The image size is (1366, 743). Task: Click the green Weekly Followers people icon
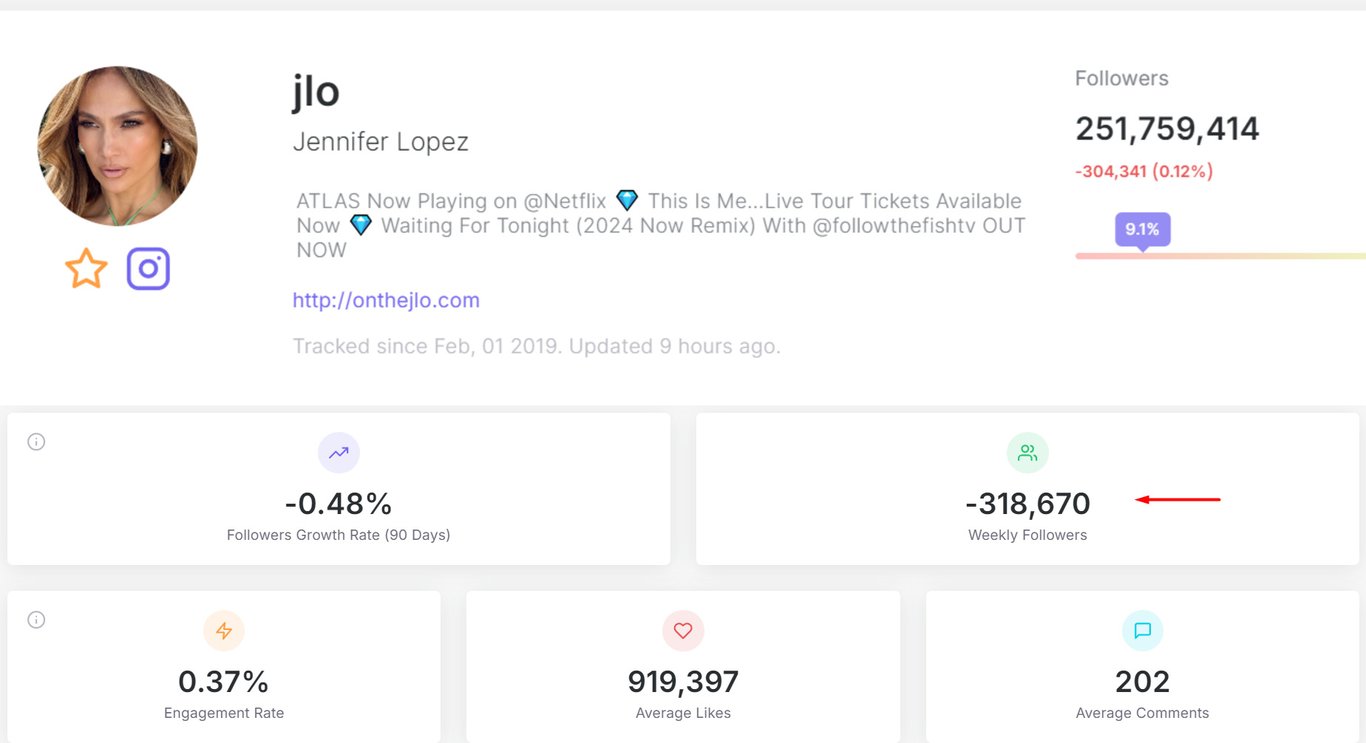coord(1027,453)
